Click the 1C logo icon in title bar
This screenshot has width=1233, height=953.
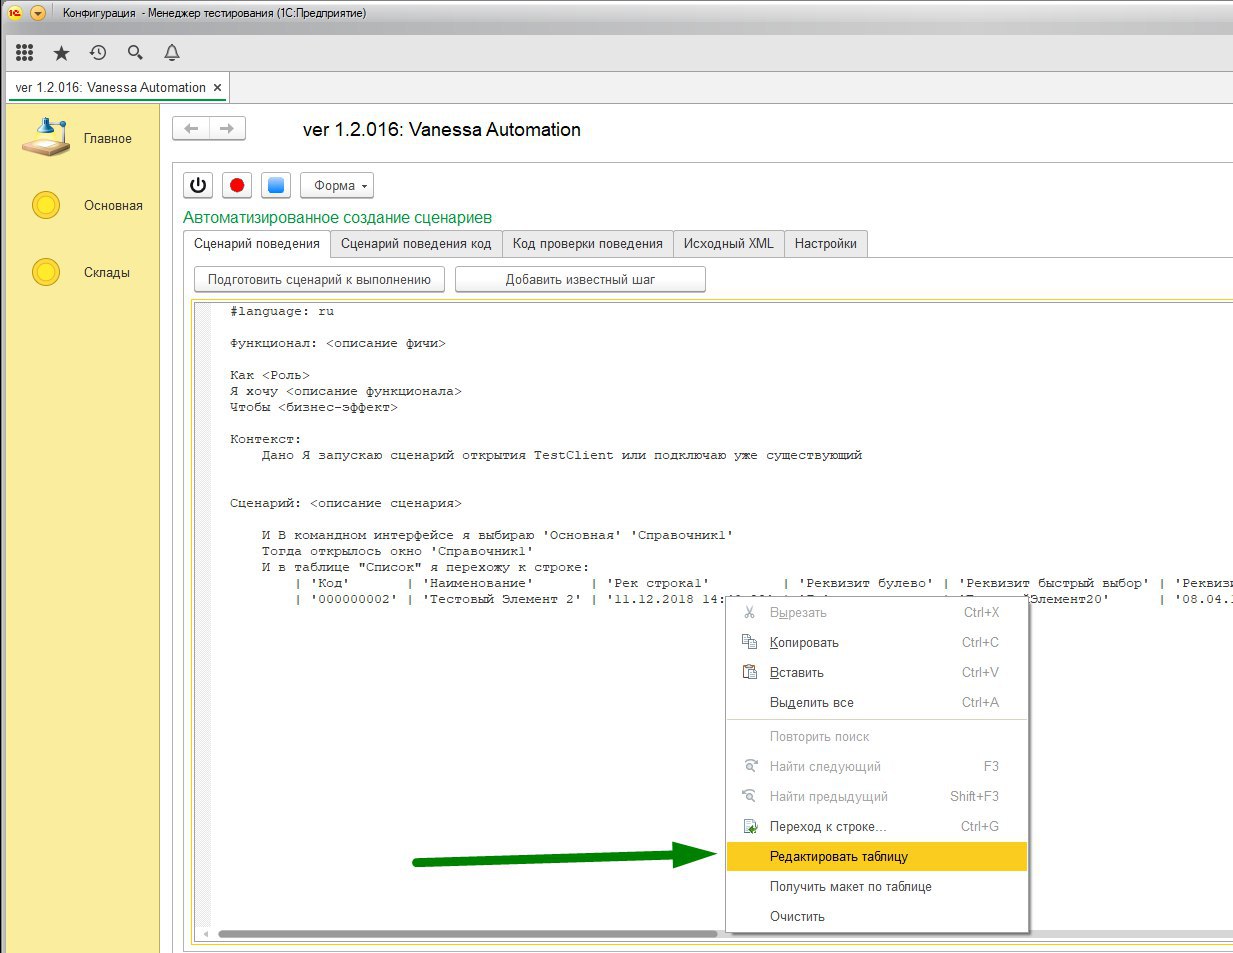[15, 13]
